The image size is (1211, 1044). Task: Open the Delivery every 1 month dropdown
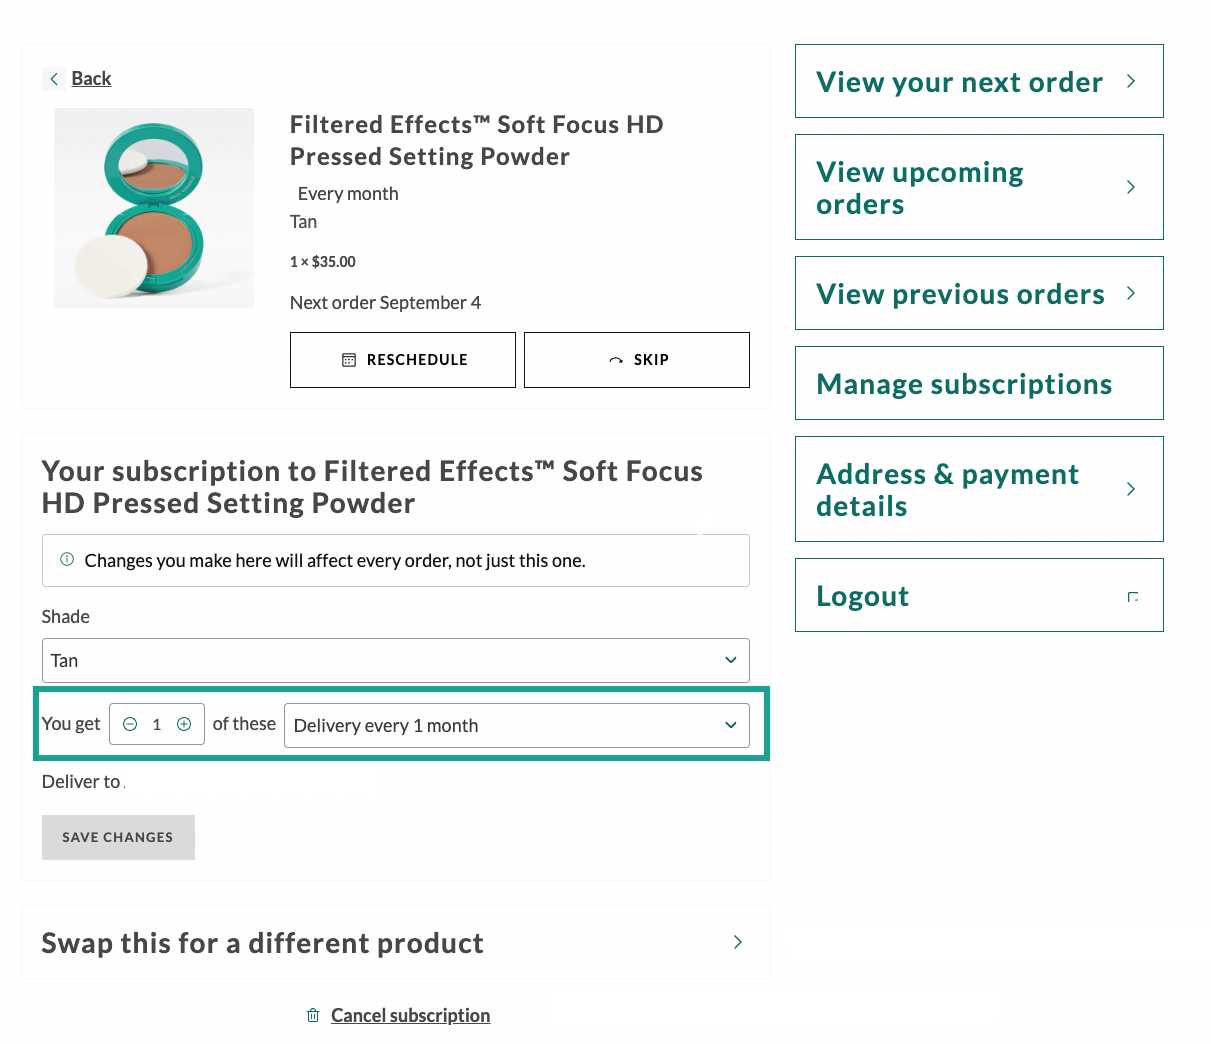click(x=516, y=726)
